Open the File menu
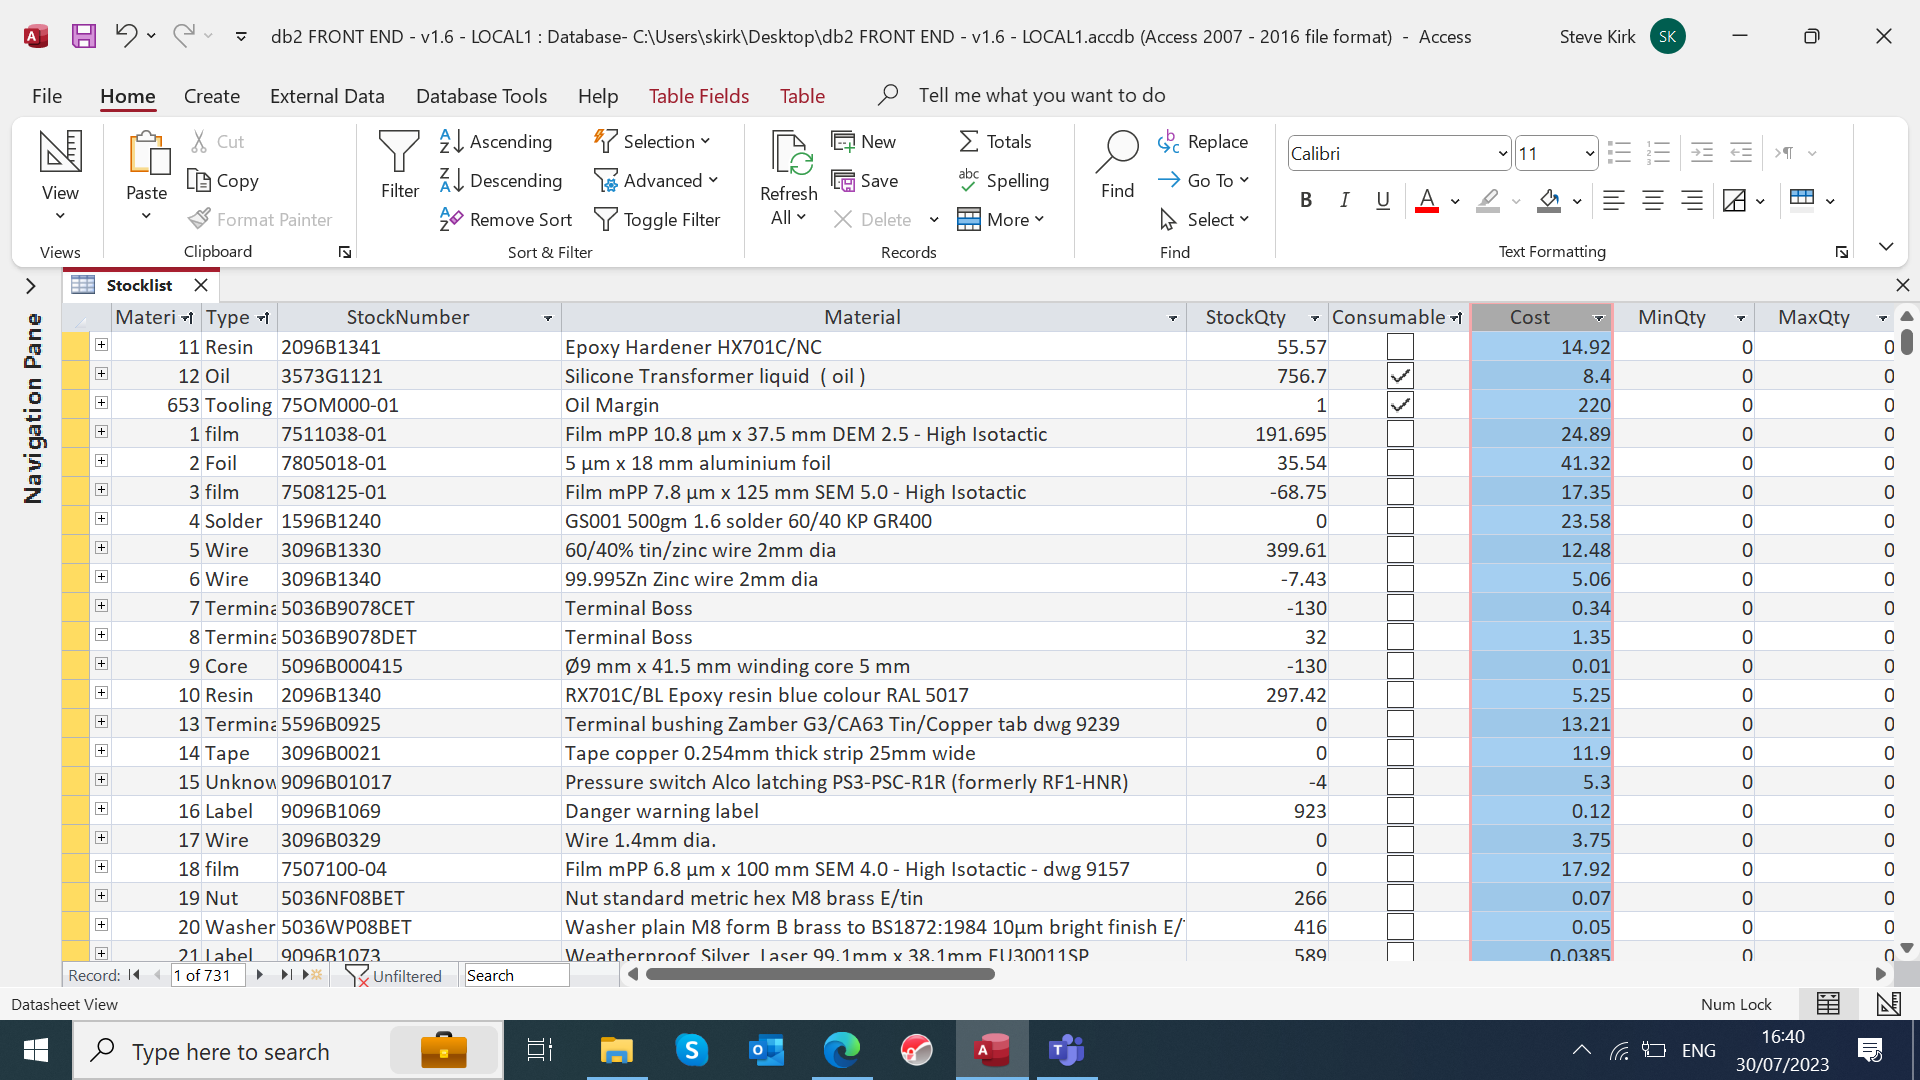This screenshot has width=1920, height=1080. coord(47,96)
